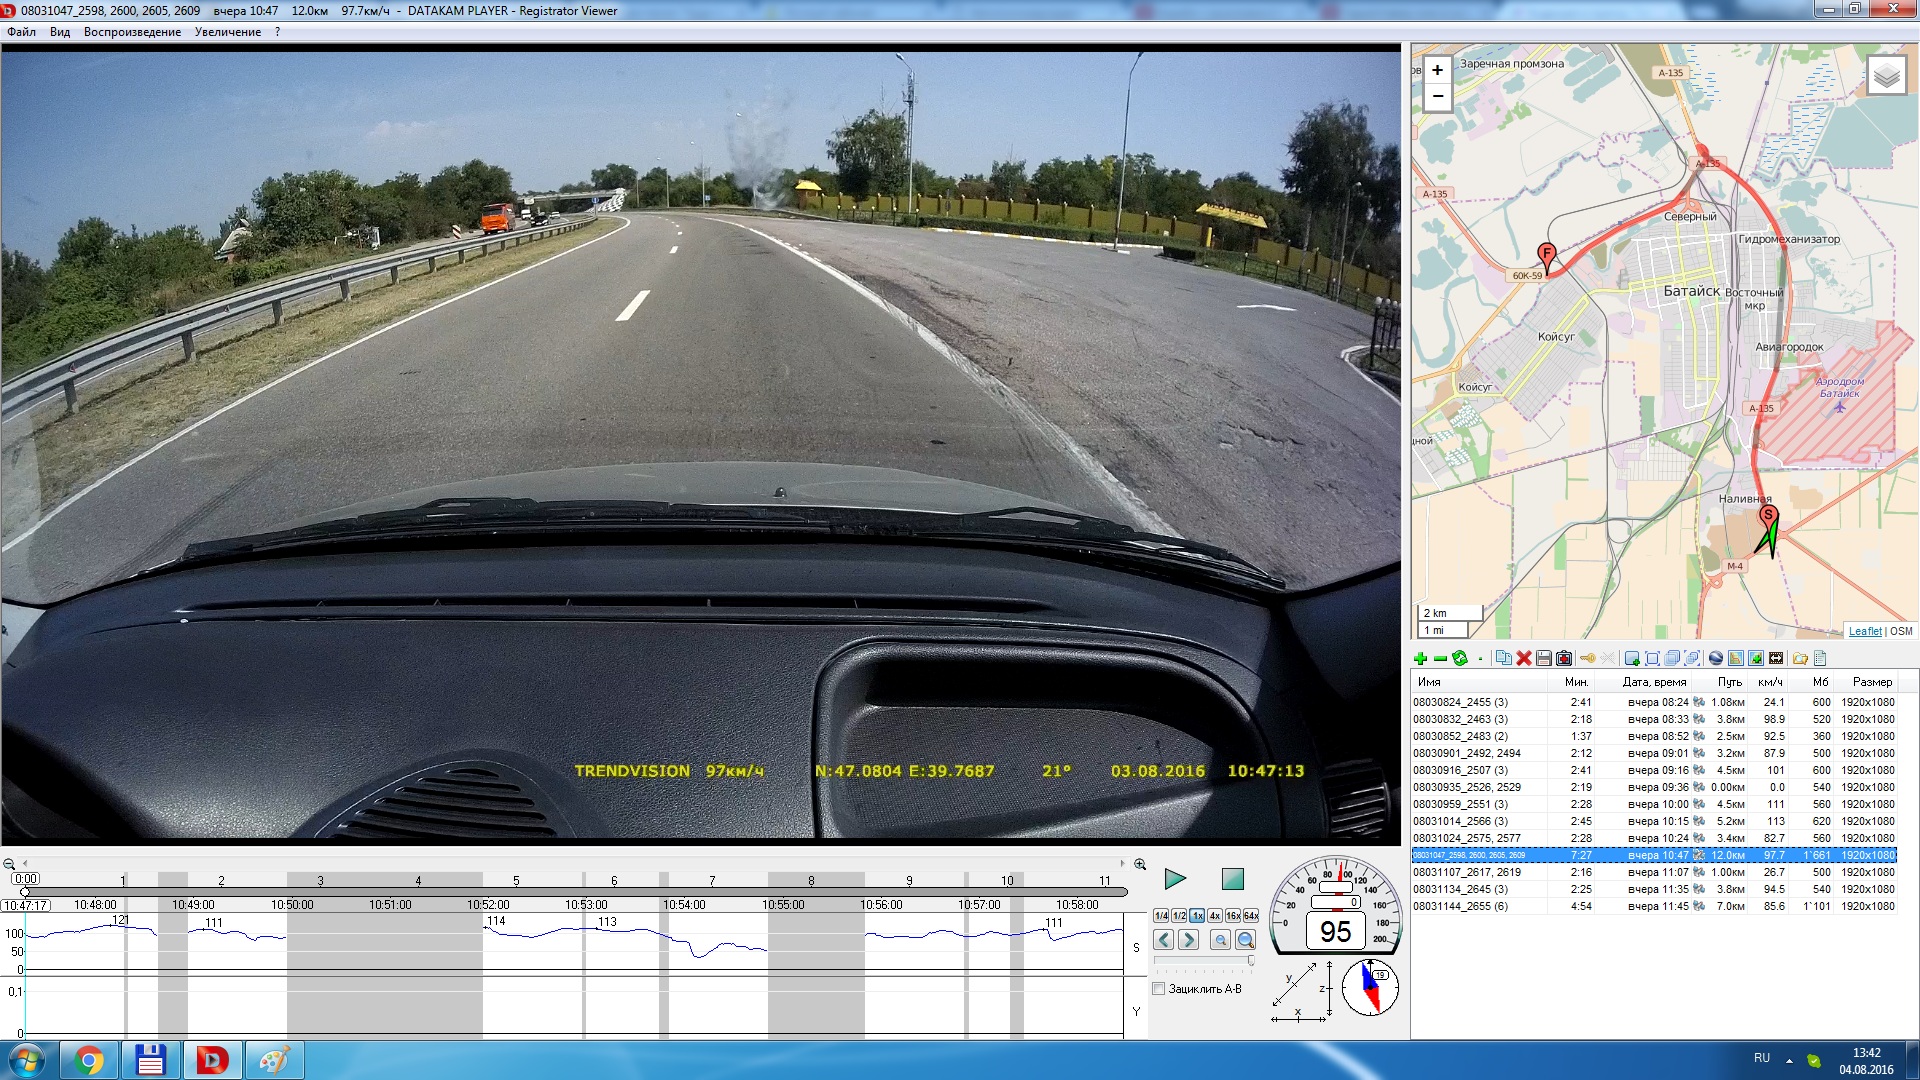The image size is (1920, 1080).
Task: Click the floppy disk save icon
Action: (1544, 658)
